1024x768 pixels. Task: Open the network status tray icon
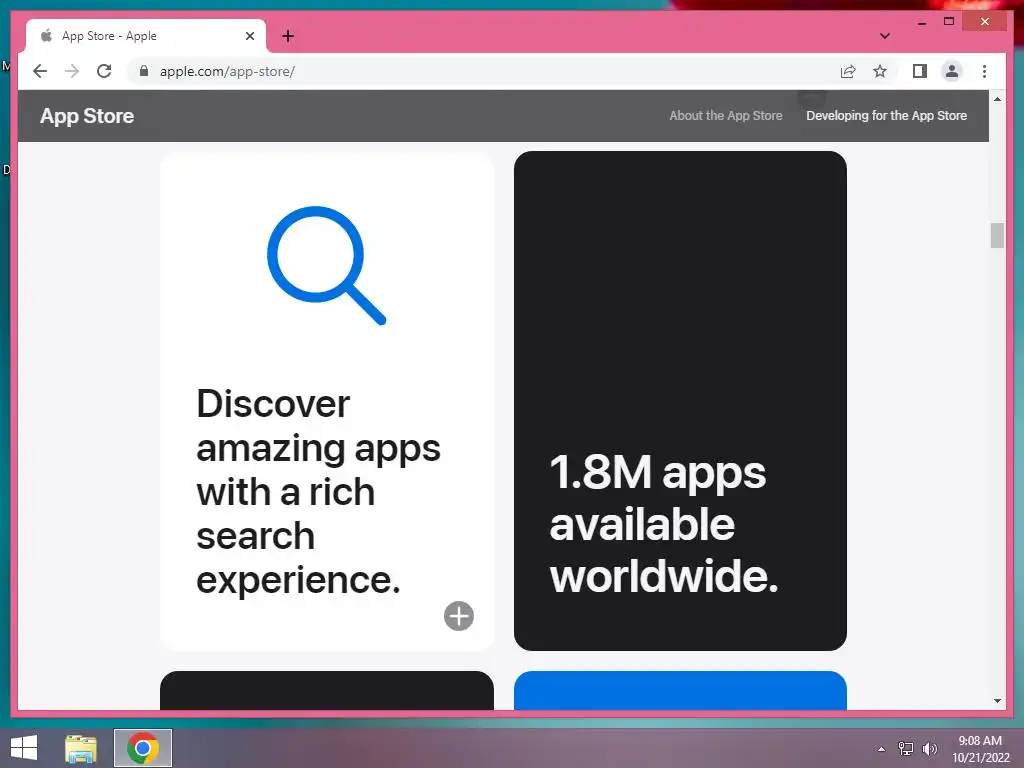(x=906, y=749)
